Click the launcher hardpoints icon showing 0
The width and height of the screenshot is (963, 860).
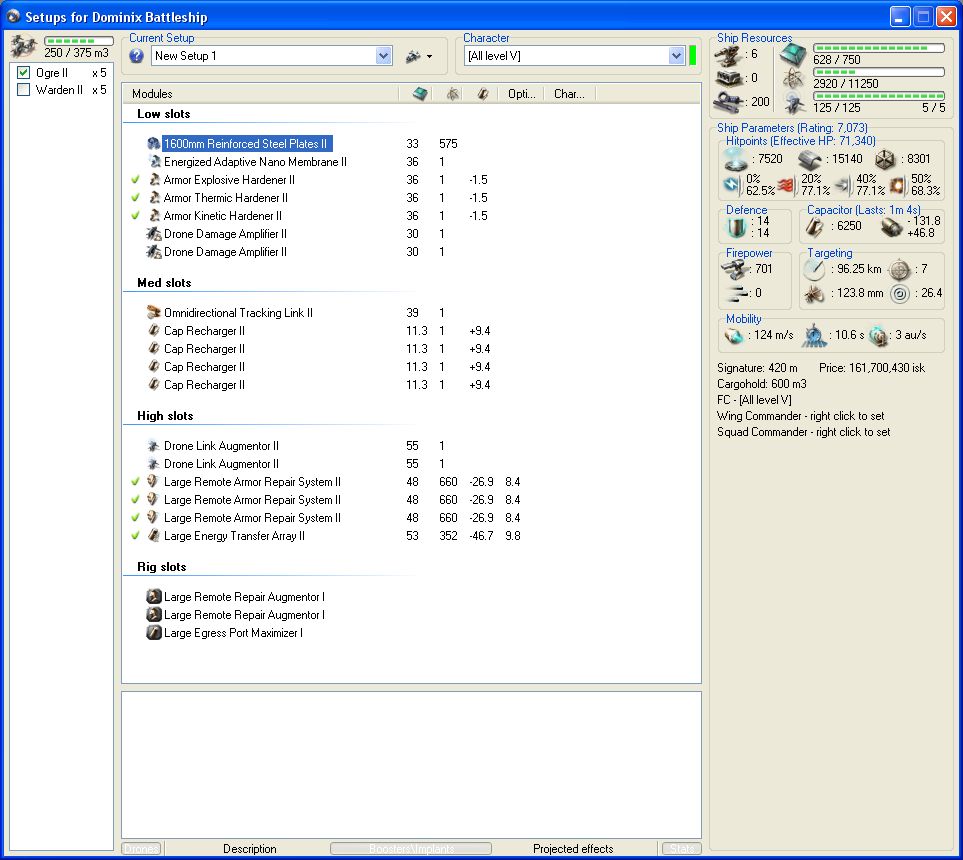click(x=728, y=79)
